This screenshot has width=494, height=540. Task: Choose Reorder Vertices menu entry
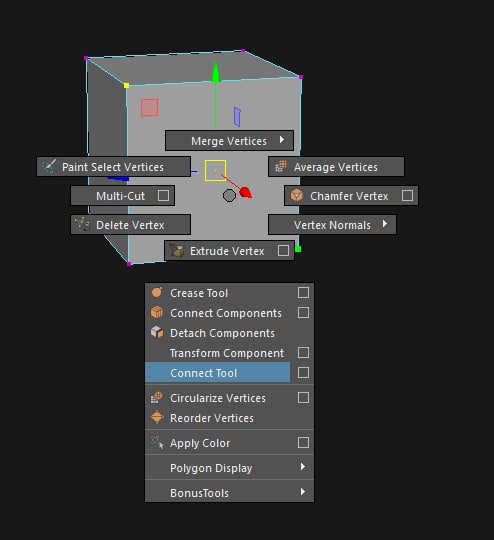(229, 418)
